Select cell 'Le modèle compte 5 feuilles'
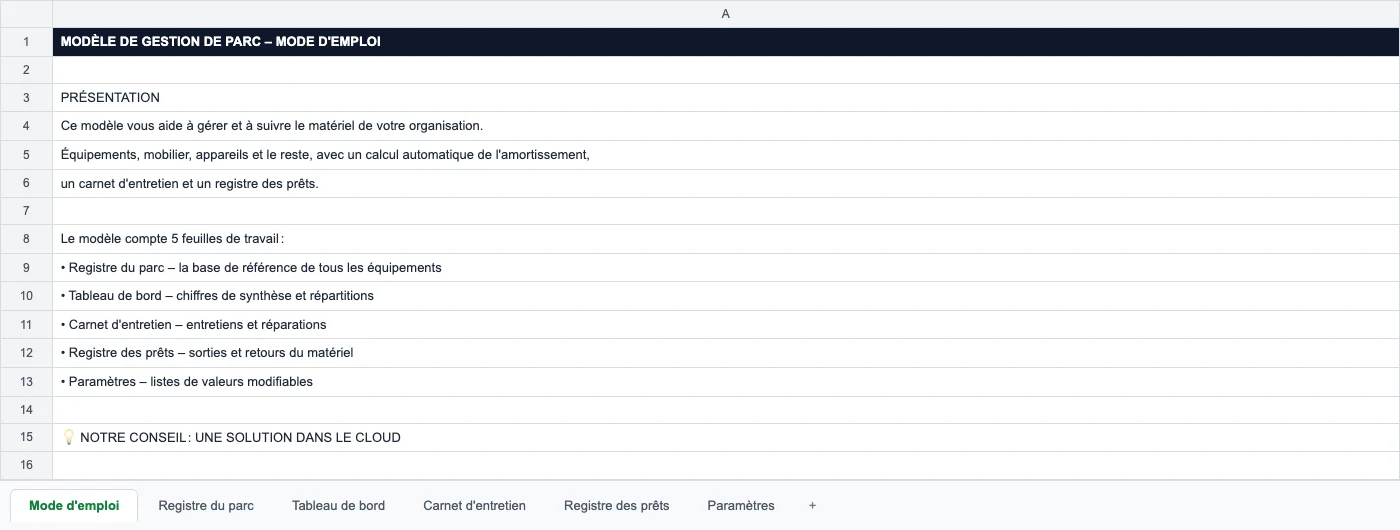The height and width of the screenshot is (530, 1400). pyautogui.click(x=725, y=239)
